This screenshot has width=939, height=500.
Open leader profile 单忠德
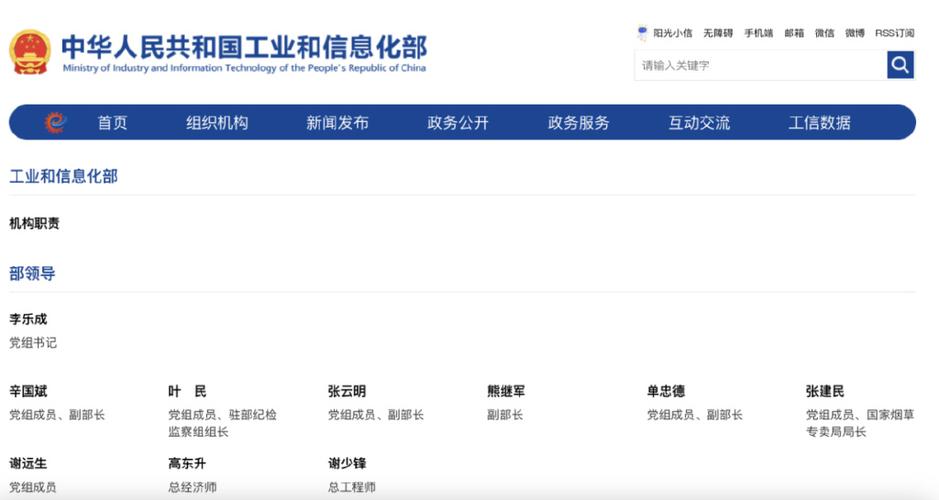pos(665,391)
